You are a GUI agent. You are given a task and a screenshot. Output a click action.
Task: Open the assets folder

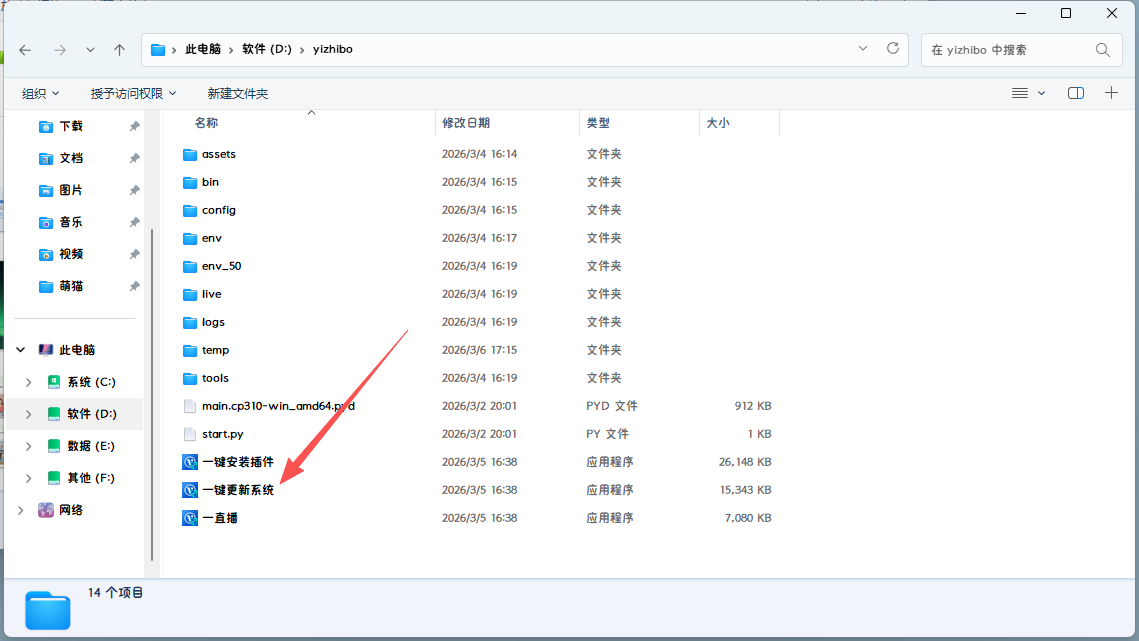[x=218, y=154]
